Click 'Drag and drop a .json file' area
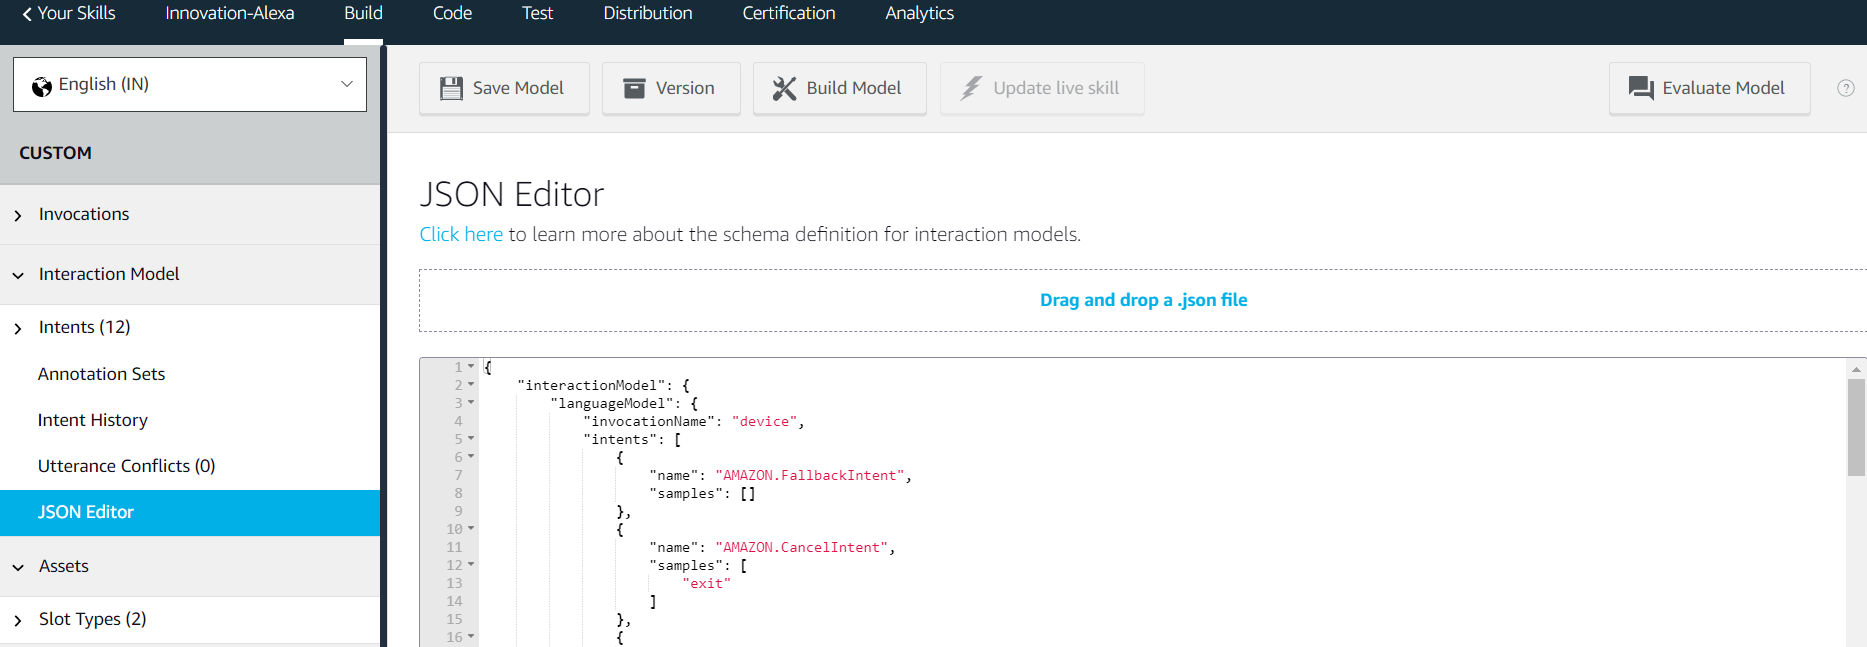 (1143, 300)
